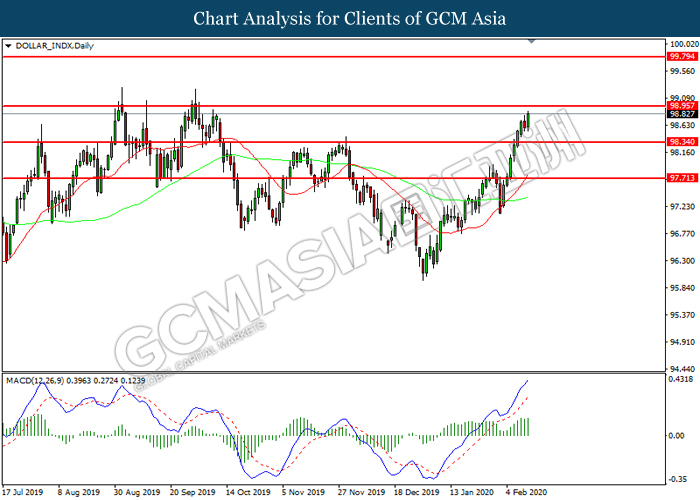Click the 96.770 price axis label
Image resolution: width=700 pixels, height=500 pixels.
(x=683, y=234)
